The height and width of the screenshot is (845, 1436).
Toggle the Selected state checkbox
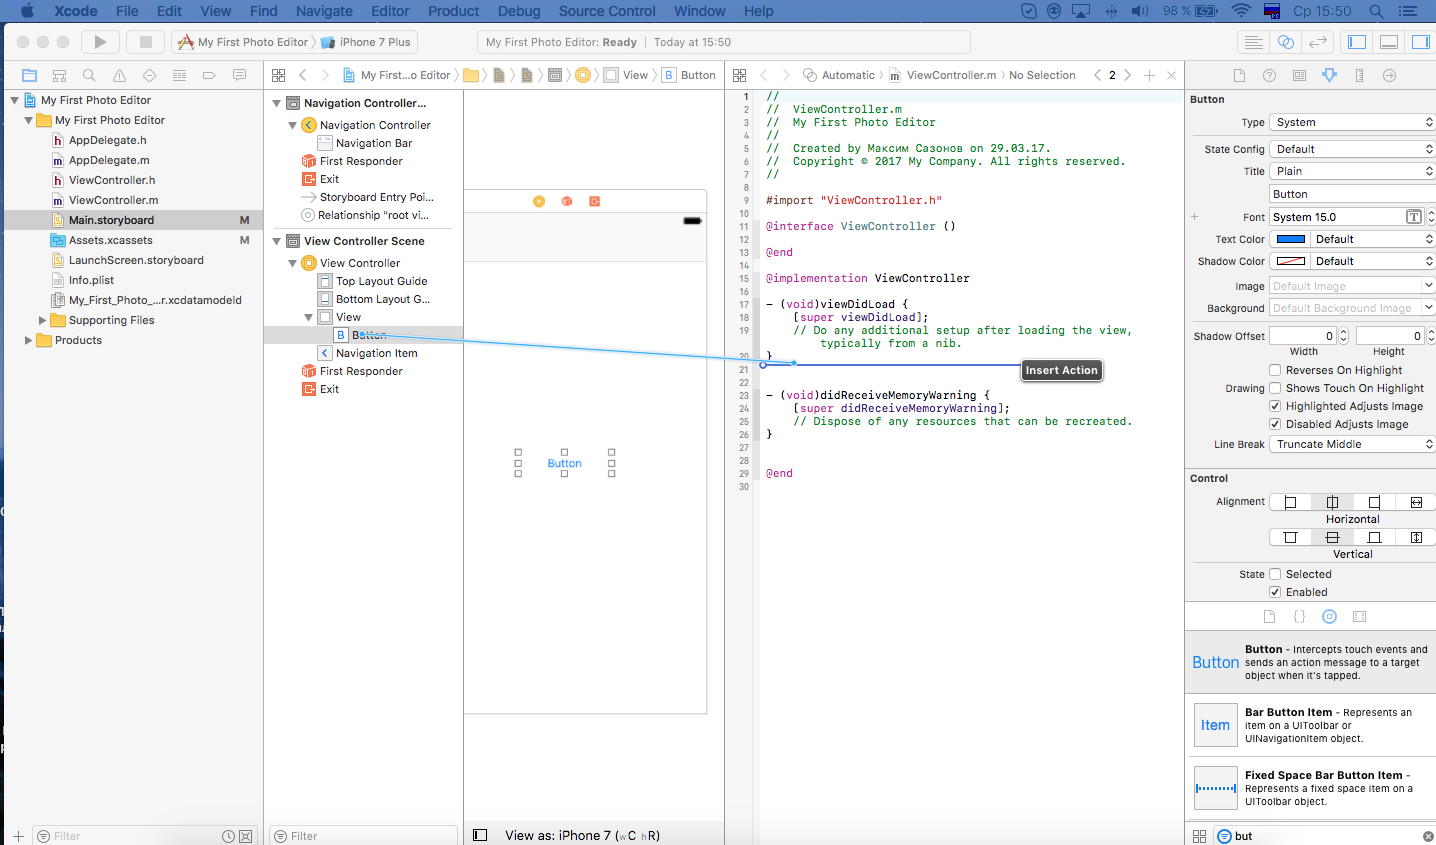(1275, 574)
